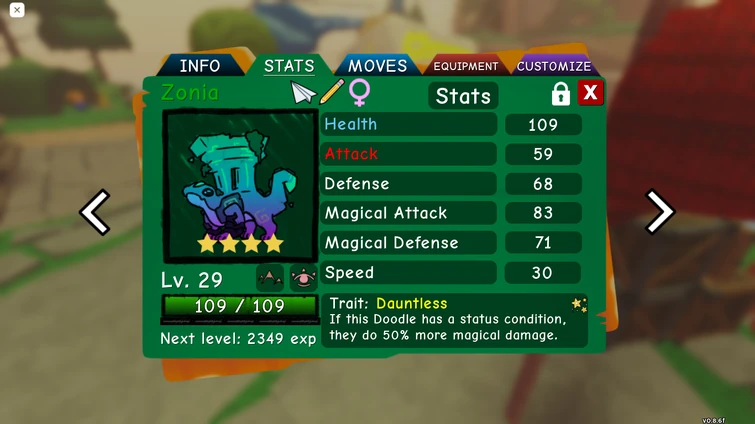Open the EQUIPMENT tab

point(466,66)
